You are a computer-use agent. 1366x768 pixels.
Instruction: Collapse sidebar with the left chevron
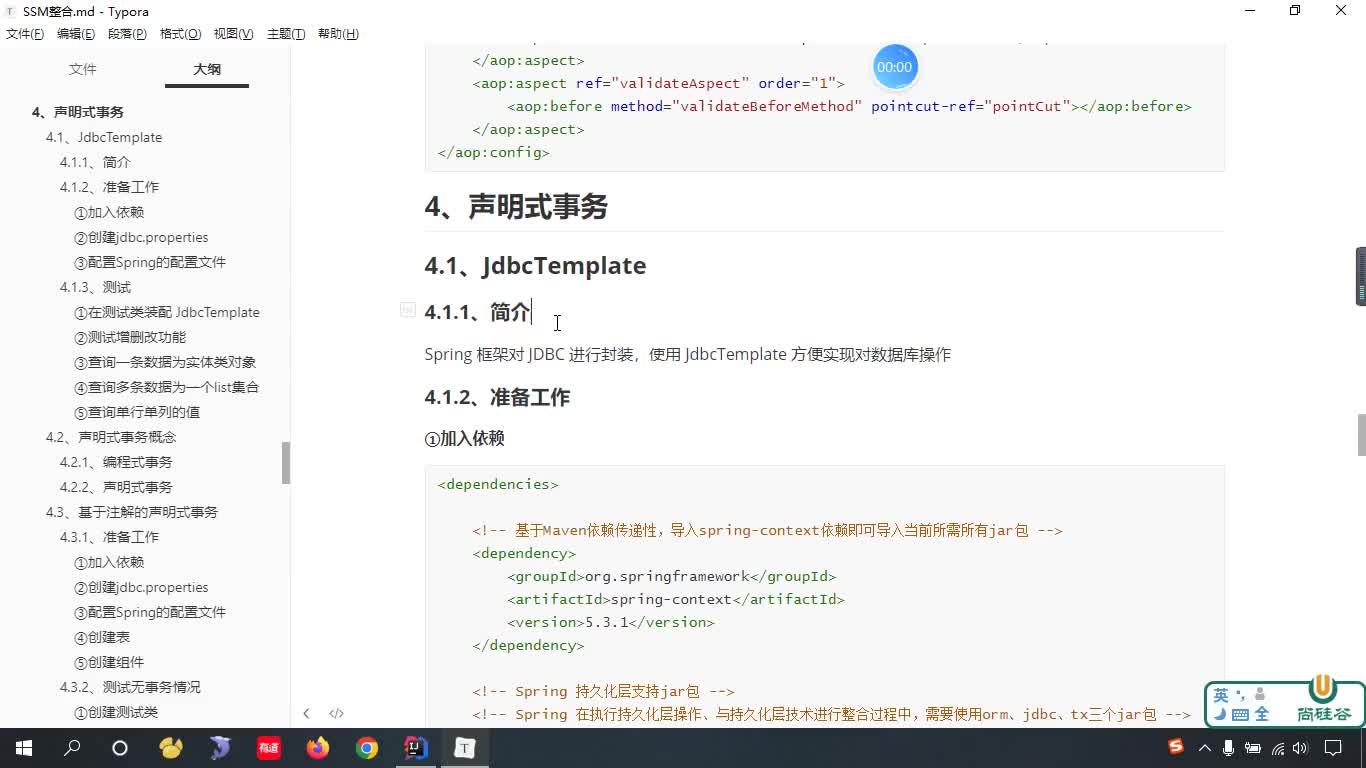click(x=306, y=713)
